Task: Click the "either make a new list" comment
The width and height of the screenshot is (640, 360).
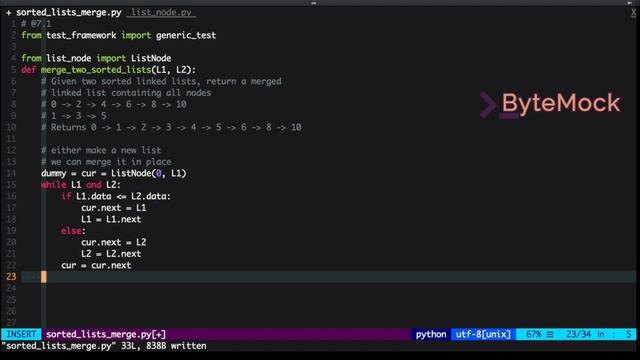Action: tap(101, 150)
